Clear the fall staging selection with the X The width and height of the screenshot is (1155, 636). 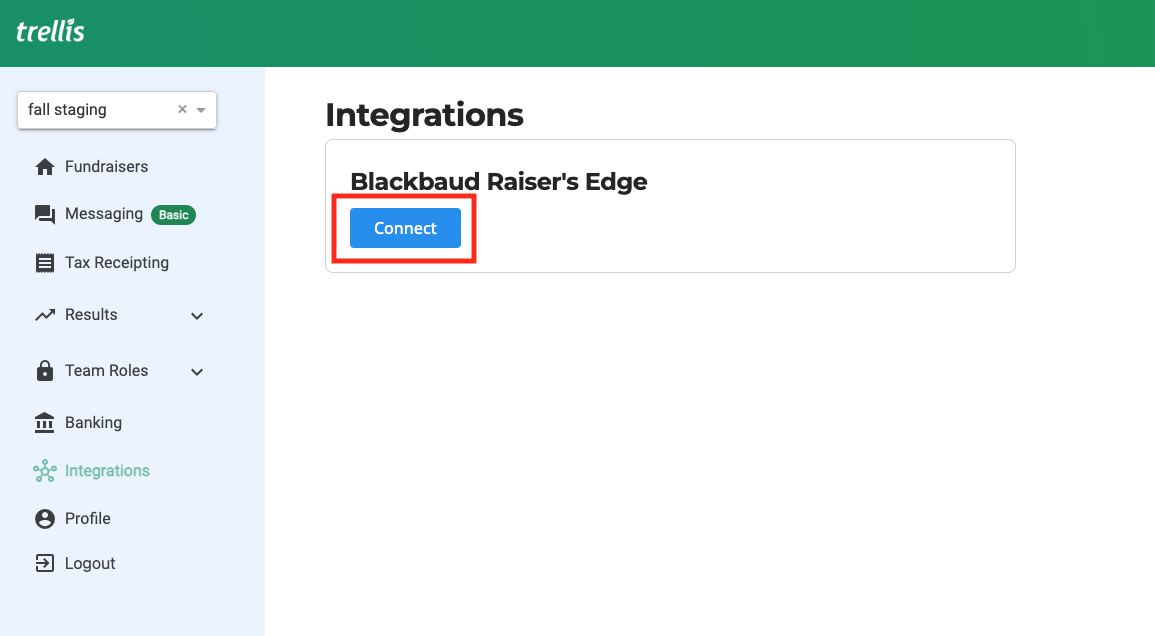(181, 109)
